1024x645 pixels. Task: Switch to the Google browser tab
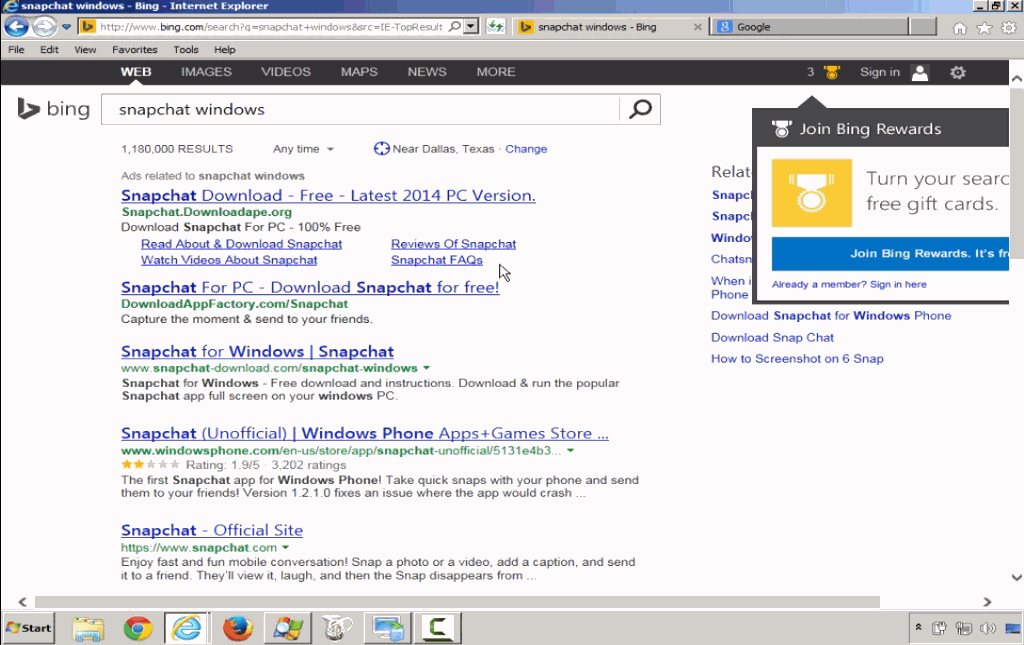(808, 27)
